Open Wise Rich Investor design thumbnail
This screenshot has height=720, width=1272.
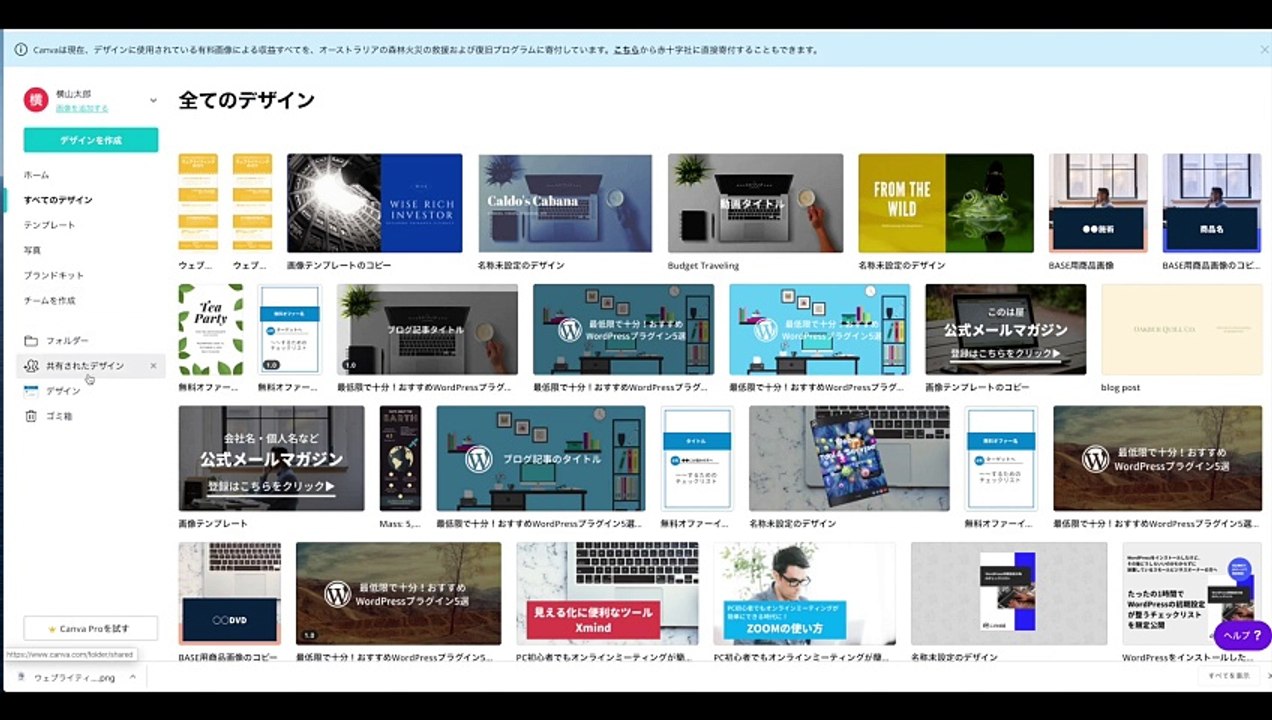pos(374,203)
